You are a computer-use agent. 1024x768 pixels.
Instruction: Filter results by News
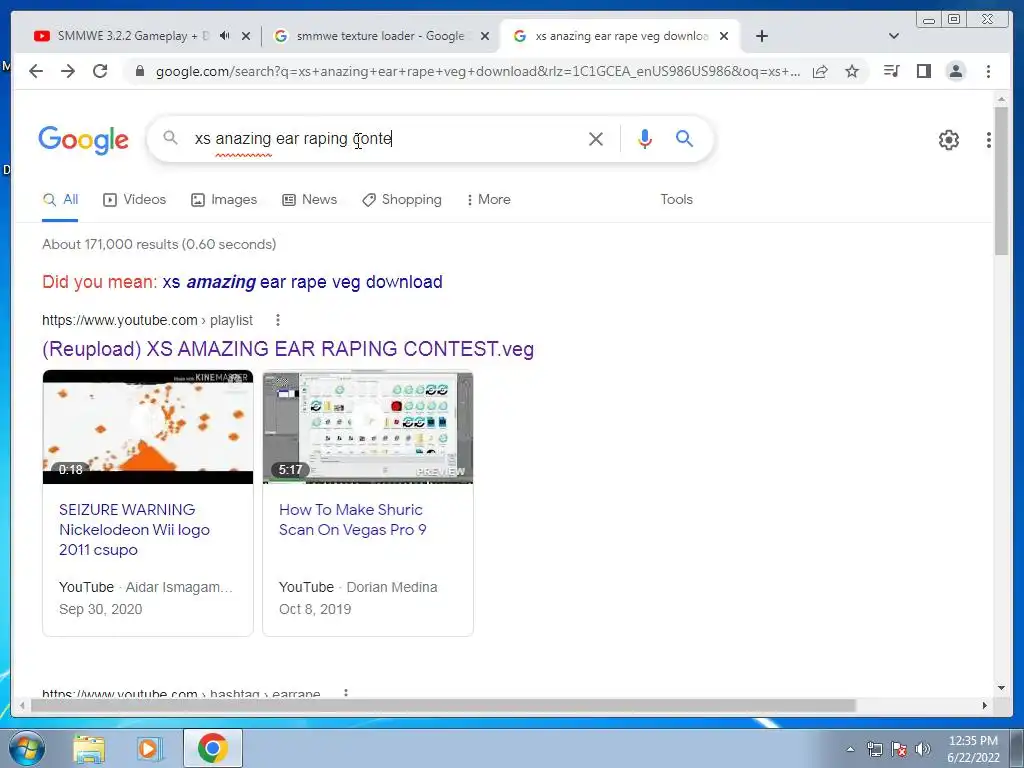coord(310,200)
